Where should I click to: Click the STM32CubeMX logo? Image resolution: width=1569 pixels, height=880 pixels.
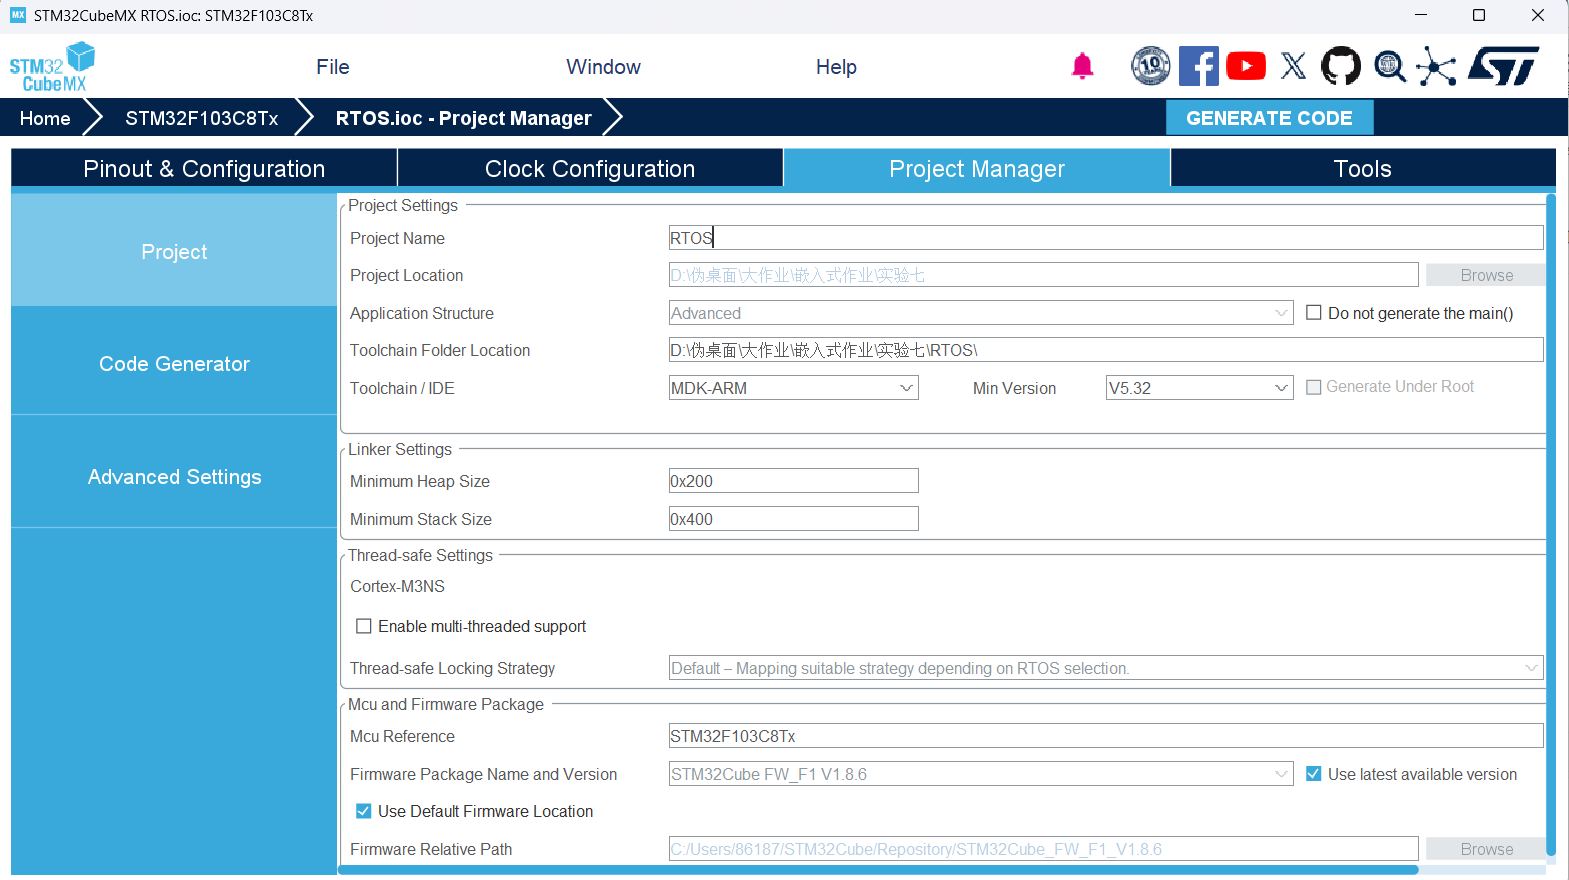click(52, 67)
